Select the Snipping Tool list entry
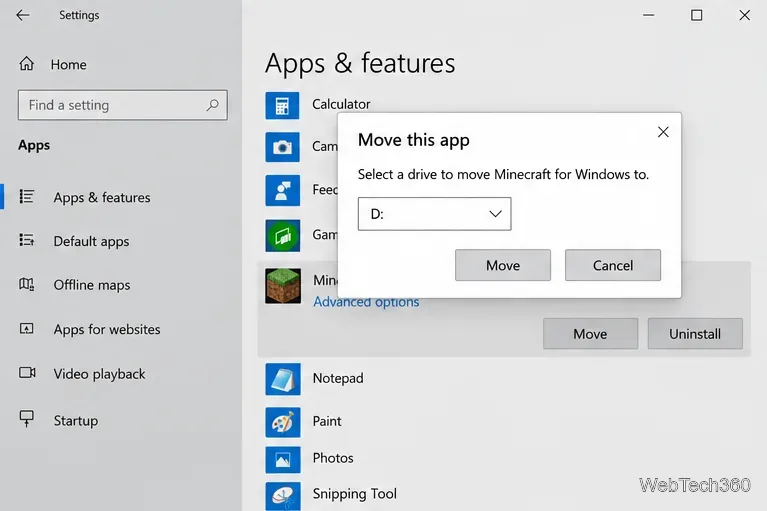767x511 pixels. [x=355, y=493]
